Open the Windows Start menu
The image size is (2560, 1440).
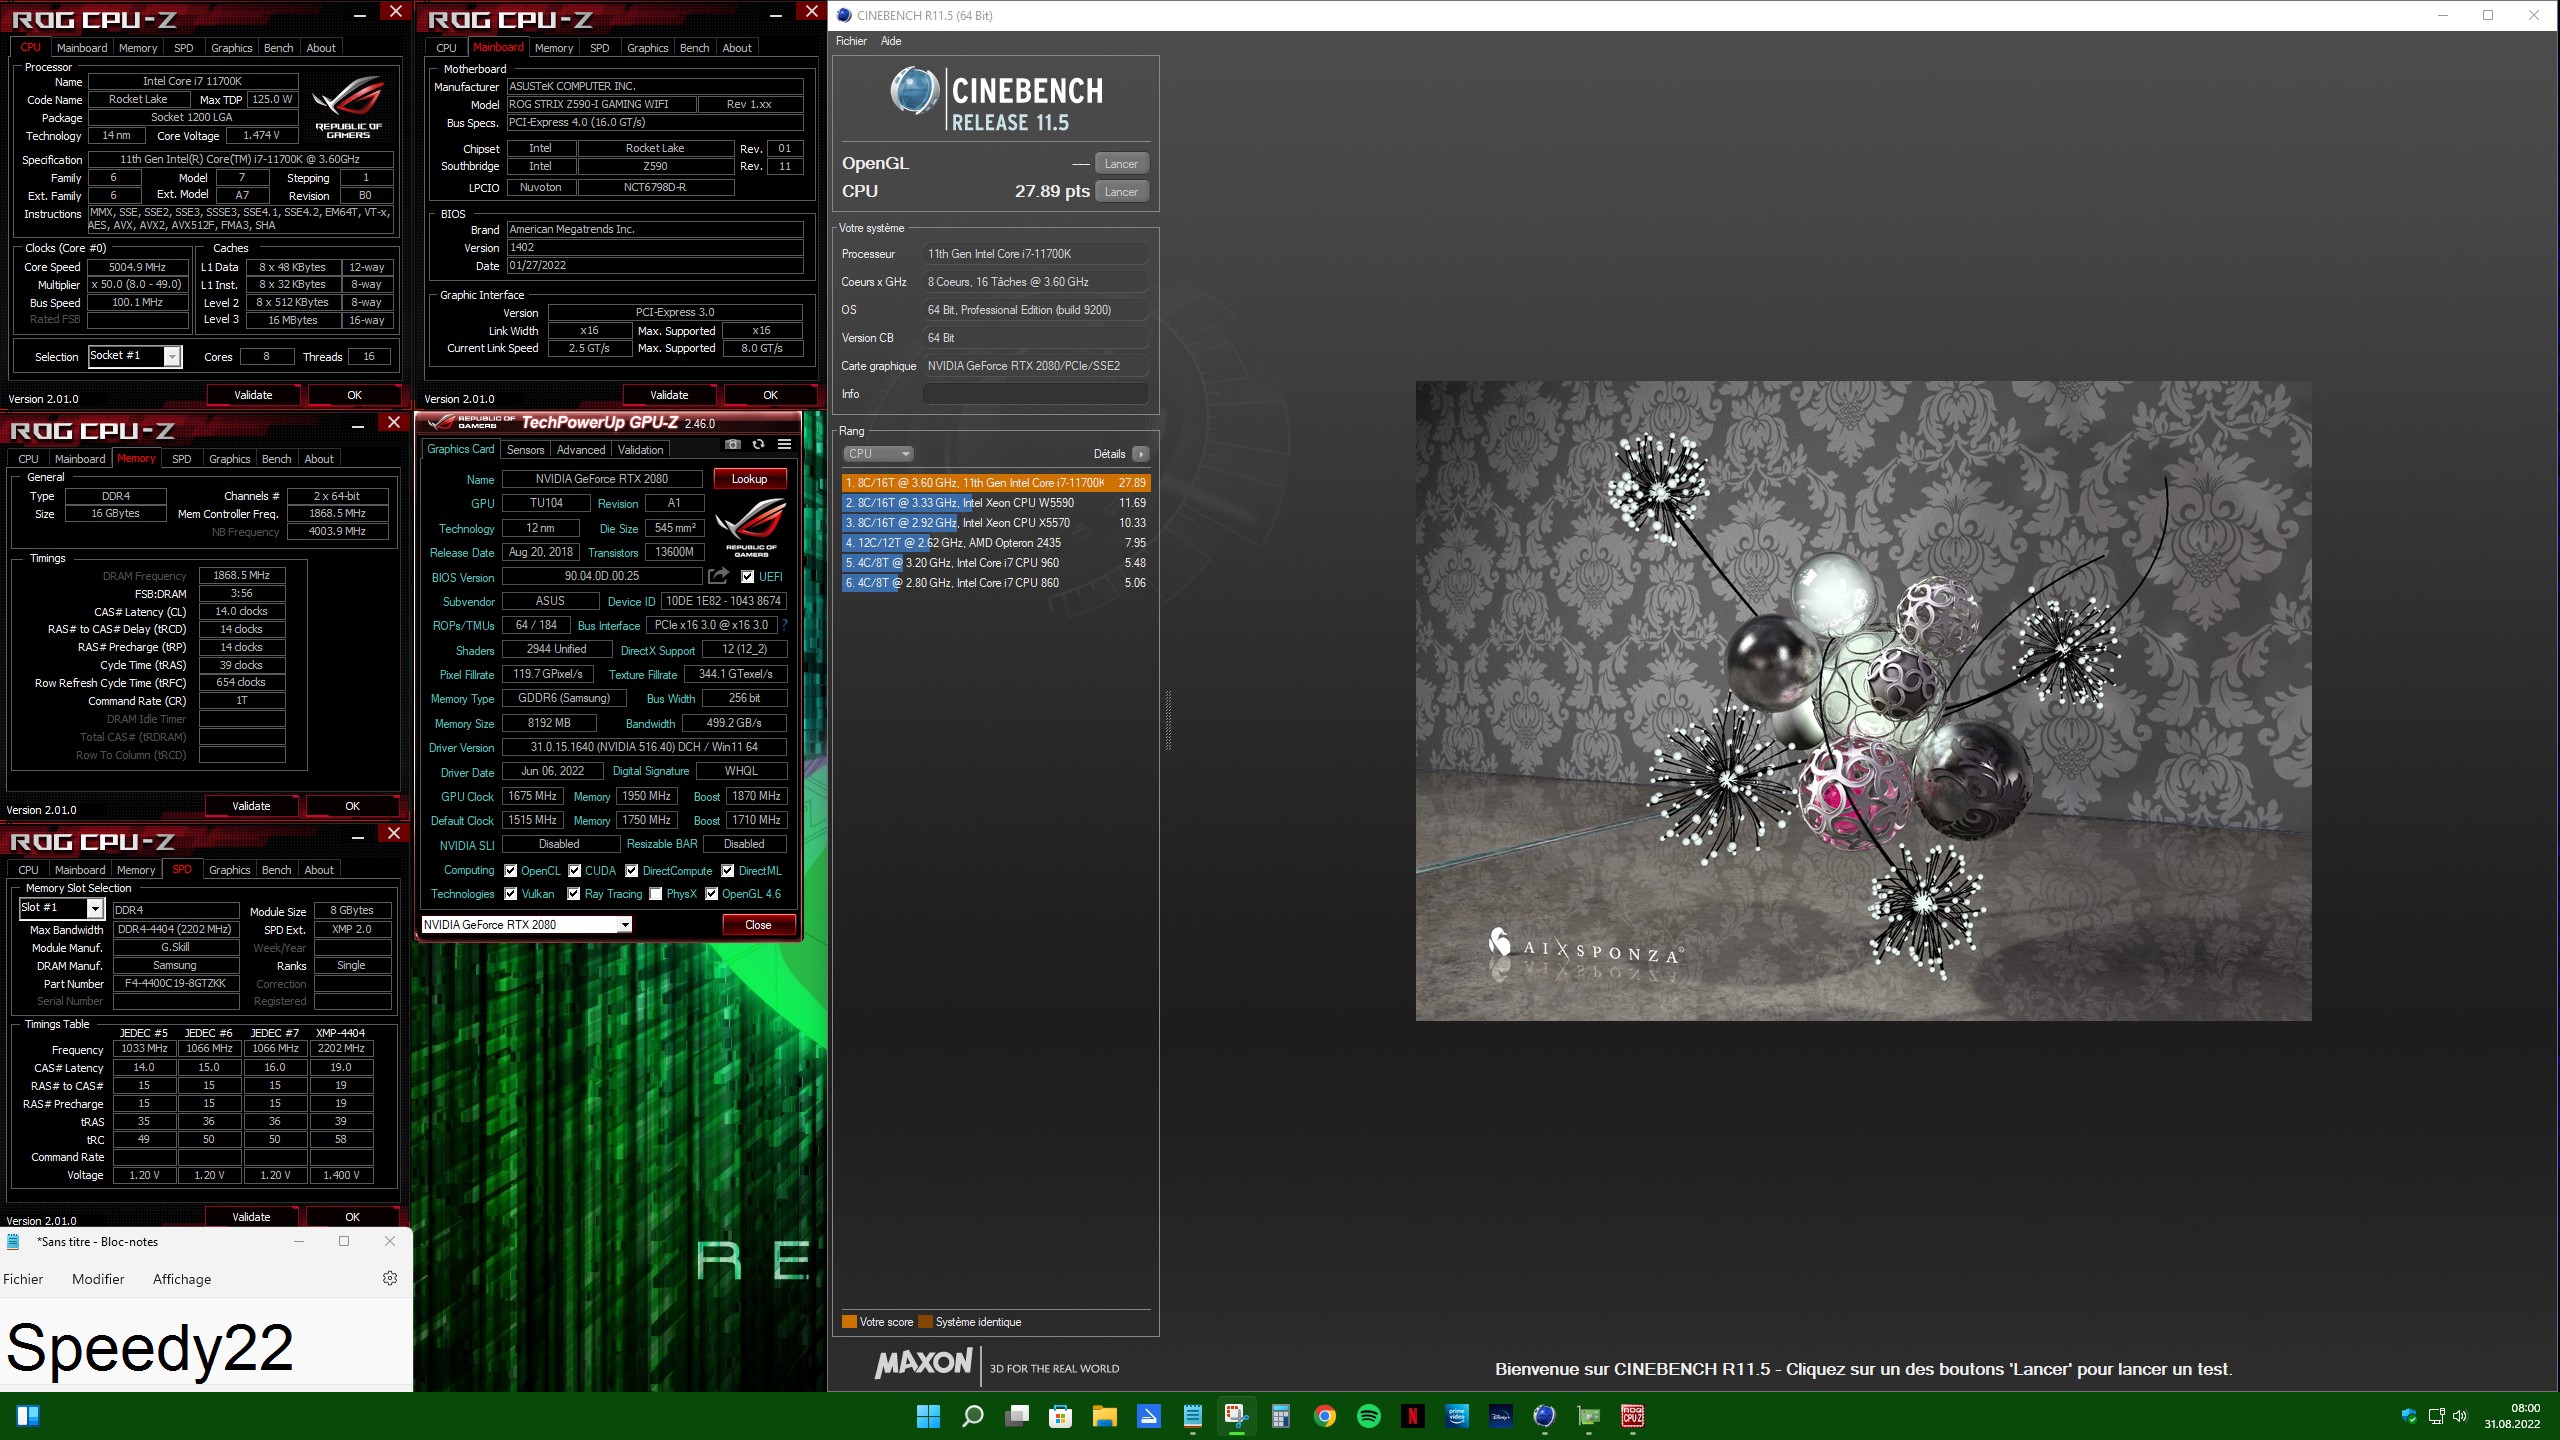(x=928, y=1416)
